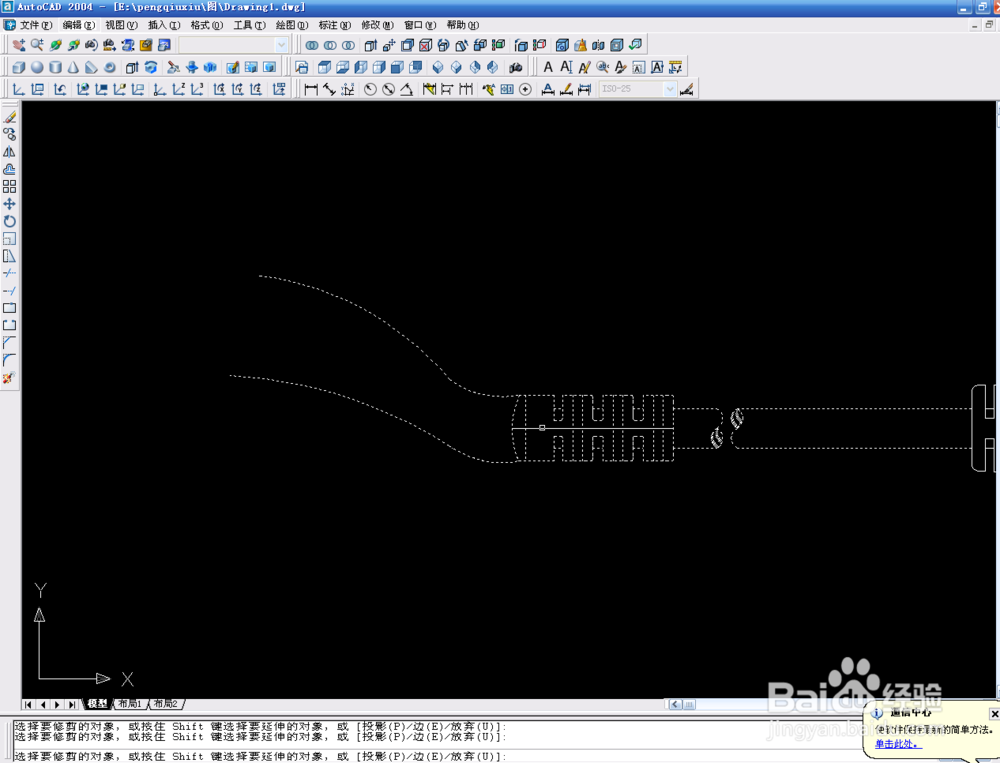
Task: Click the UCS icon in UCS toolbar
Action: click(x=18, y=89)
